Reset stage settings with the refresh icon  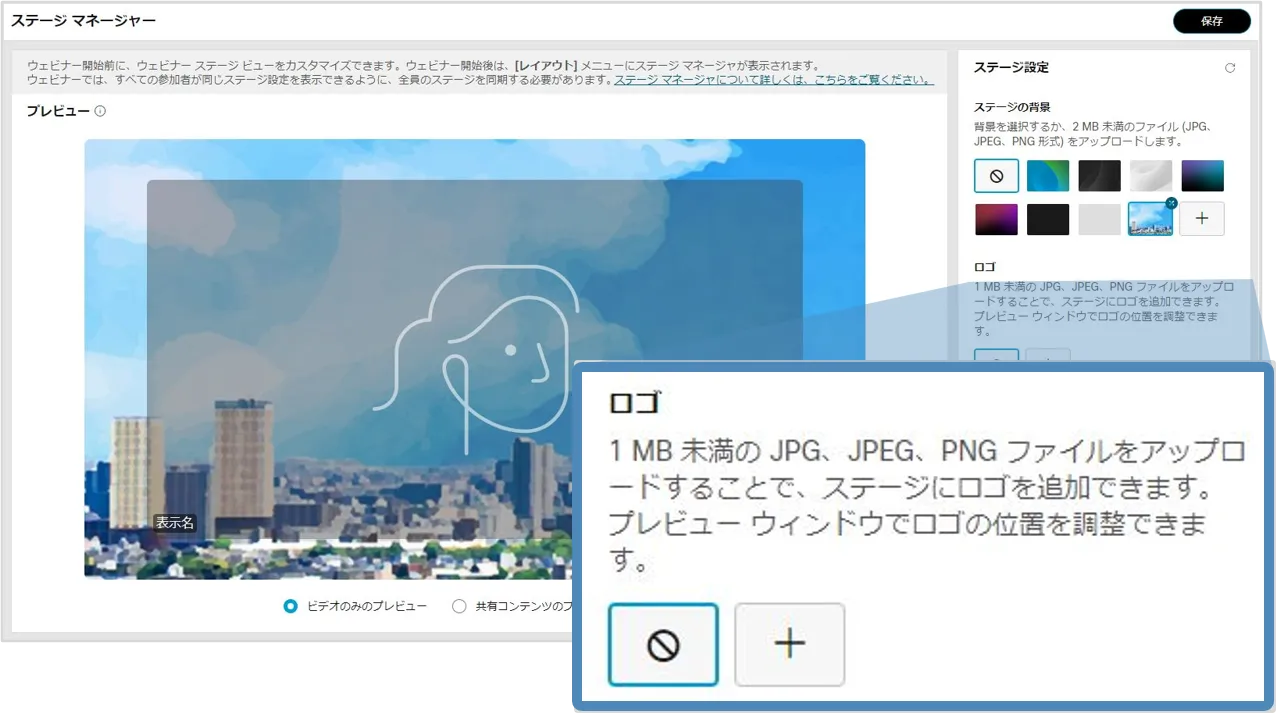click(x=1229, y=68)
